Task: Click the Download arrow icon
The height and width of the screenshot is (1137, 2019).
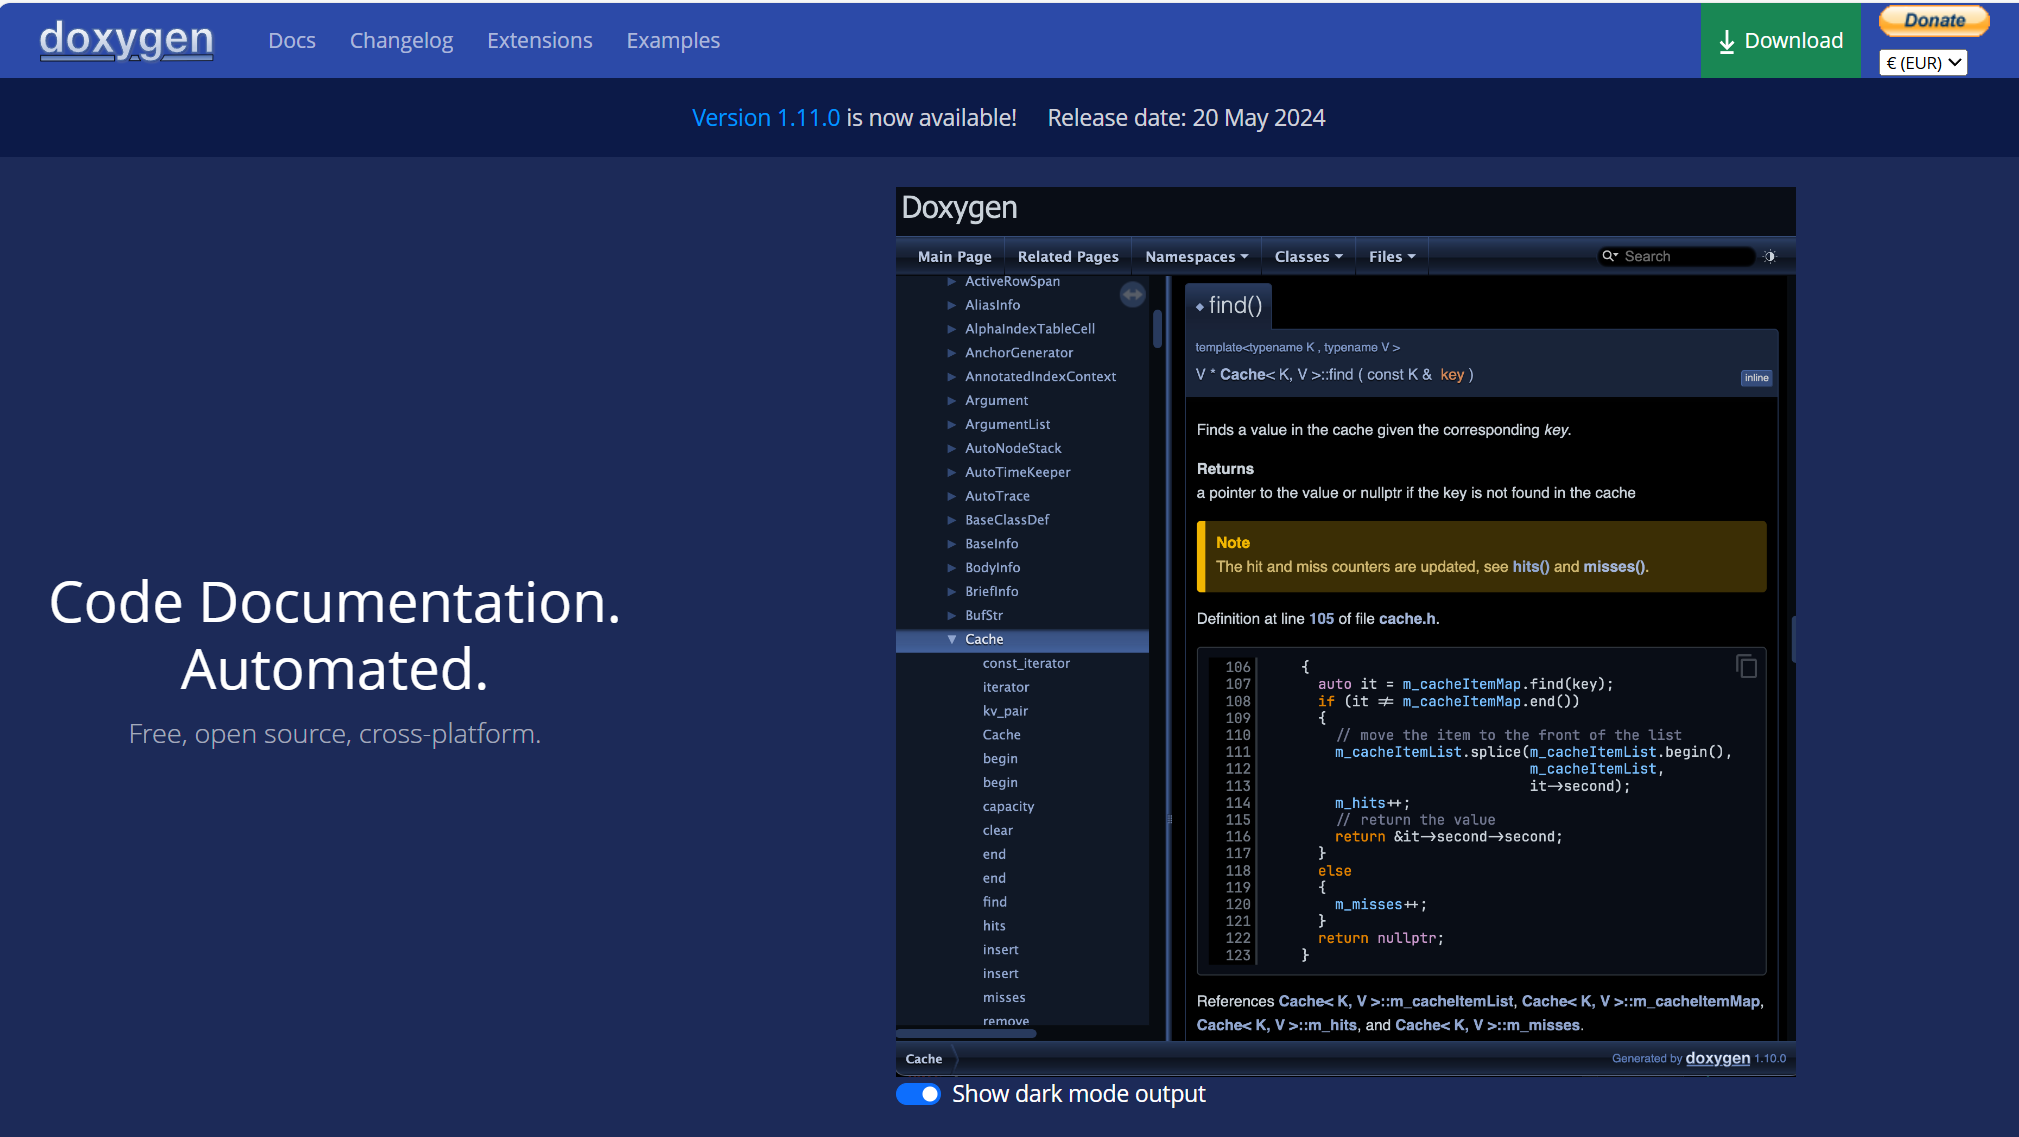Action: coord(1726,42)
